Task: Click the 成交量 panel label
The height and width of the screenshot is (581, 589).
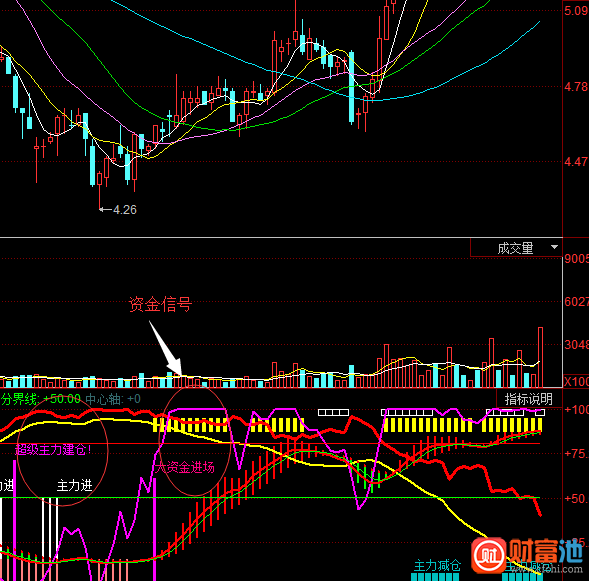Action: pos(515,248)
